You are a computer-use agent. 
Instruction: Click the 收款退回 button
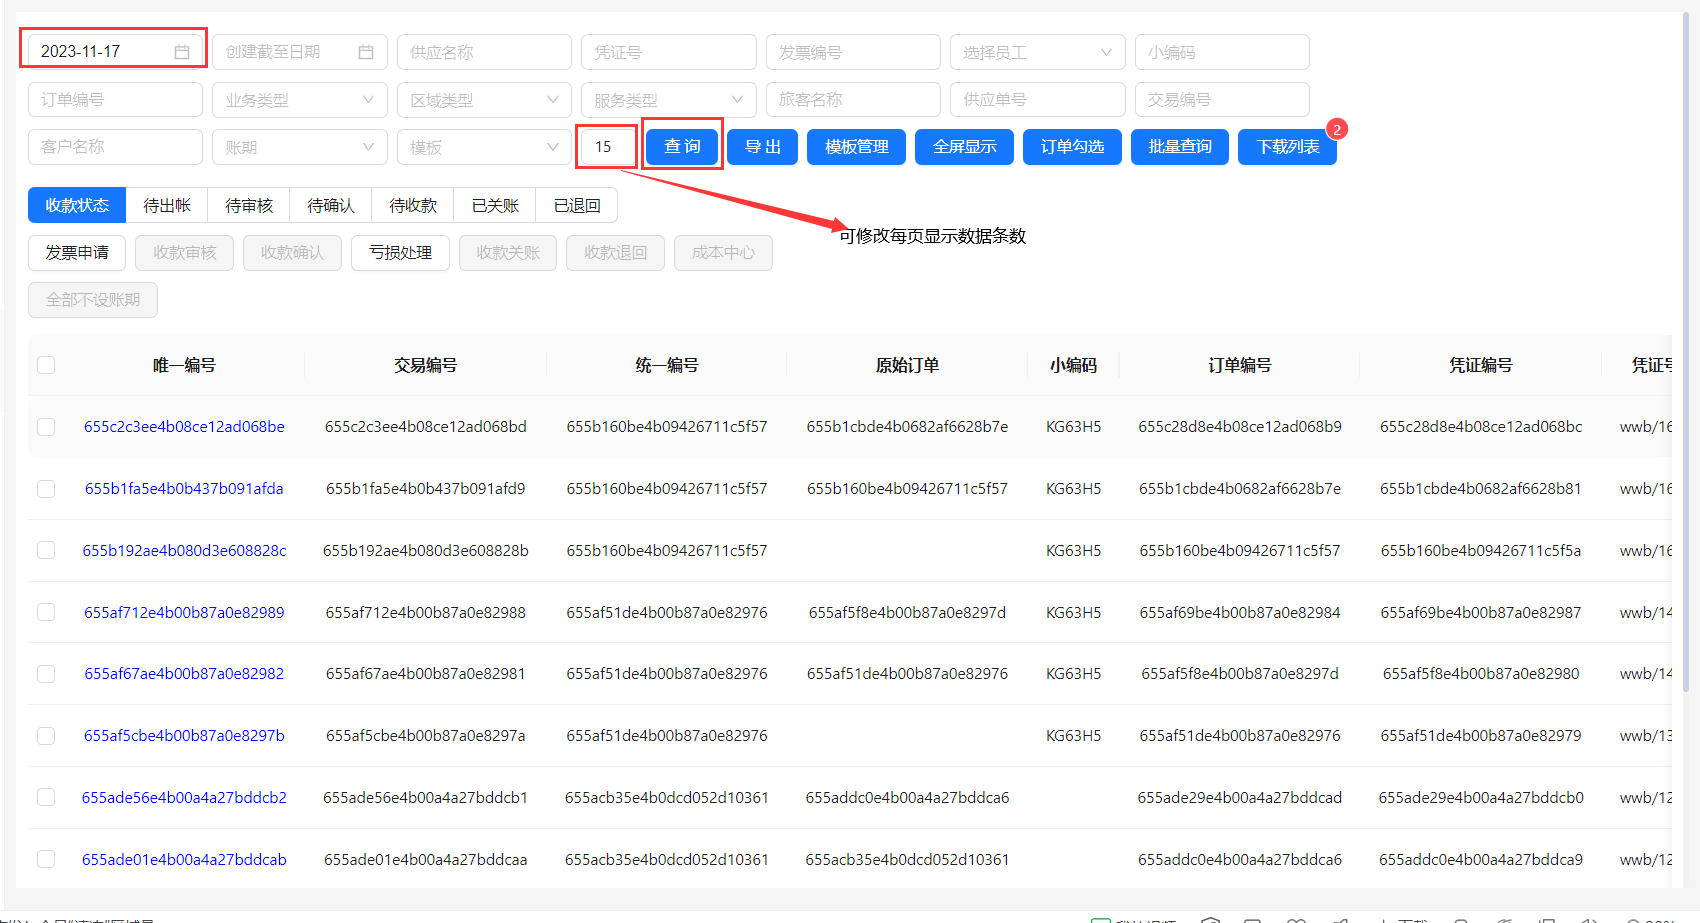click(x=616, y=253)
